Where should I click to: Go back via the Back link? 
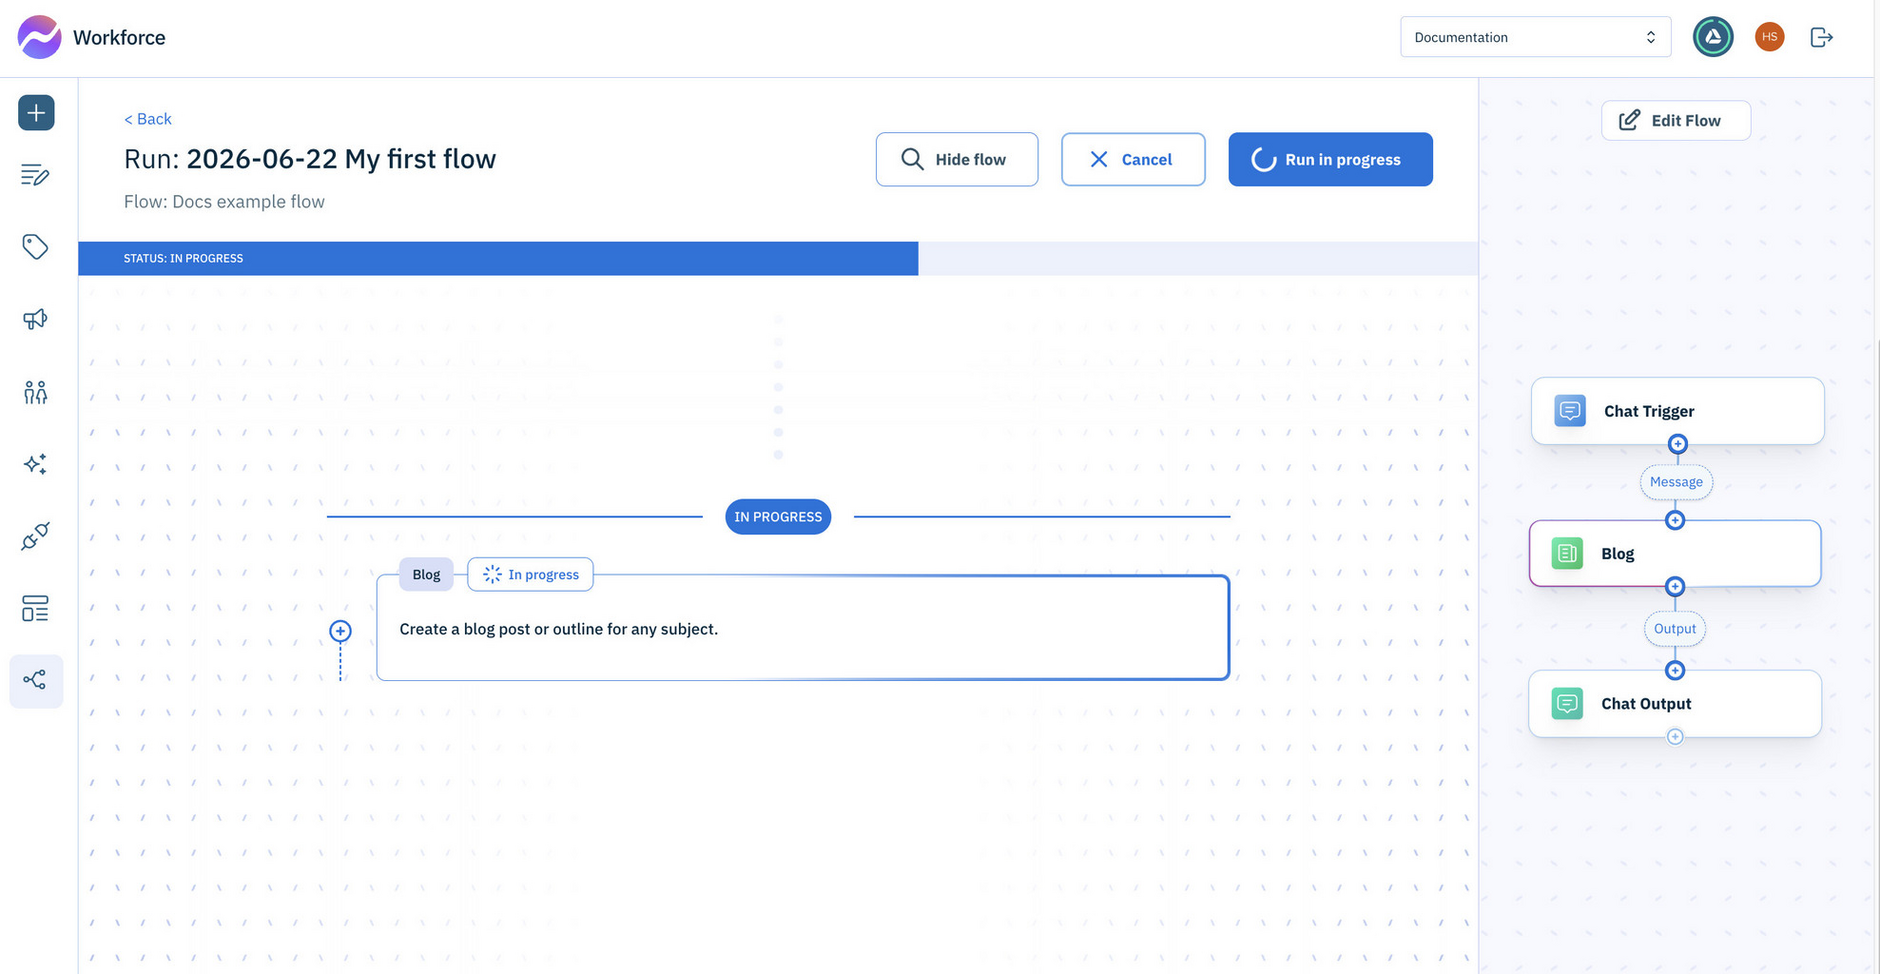coord(148,119)
